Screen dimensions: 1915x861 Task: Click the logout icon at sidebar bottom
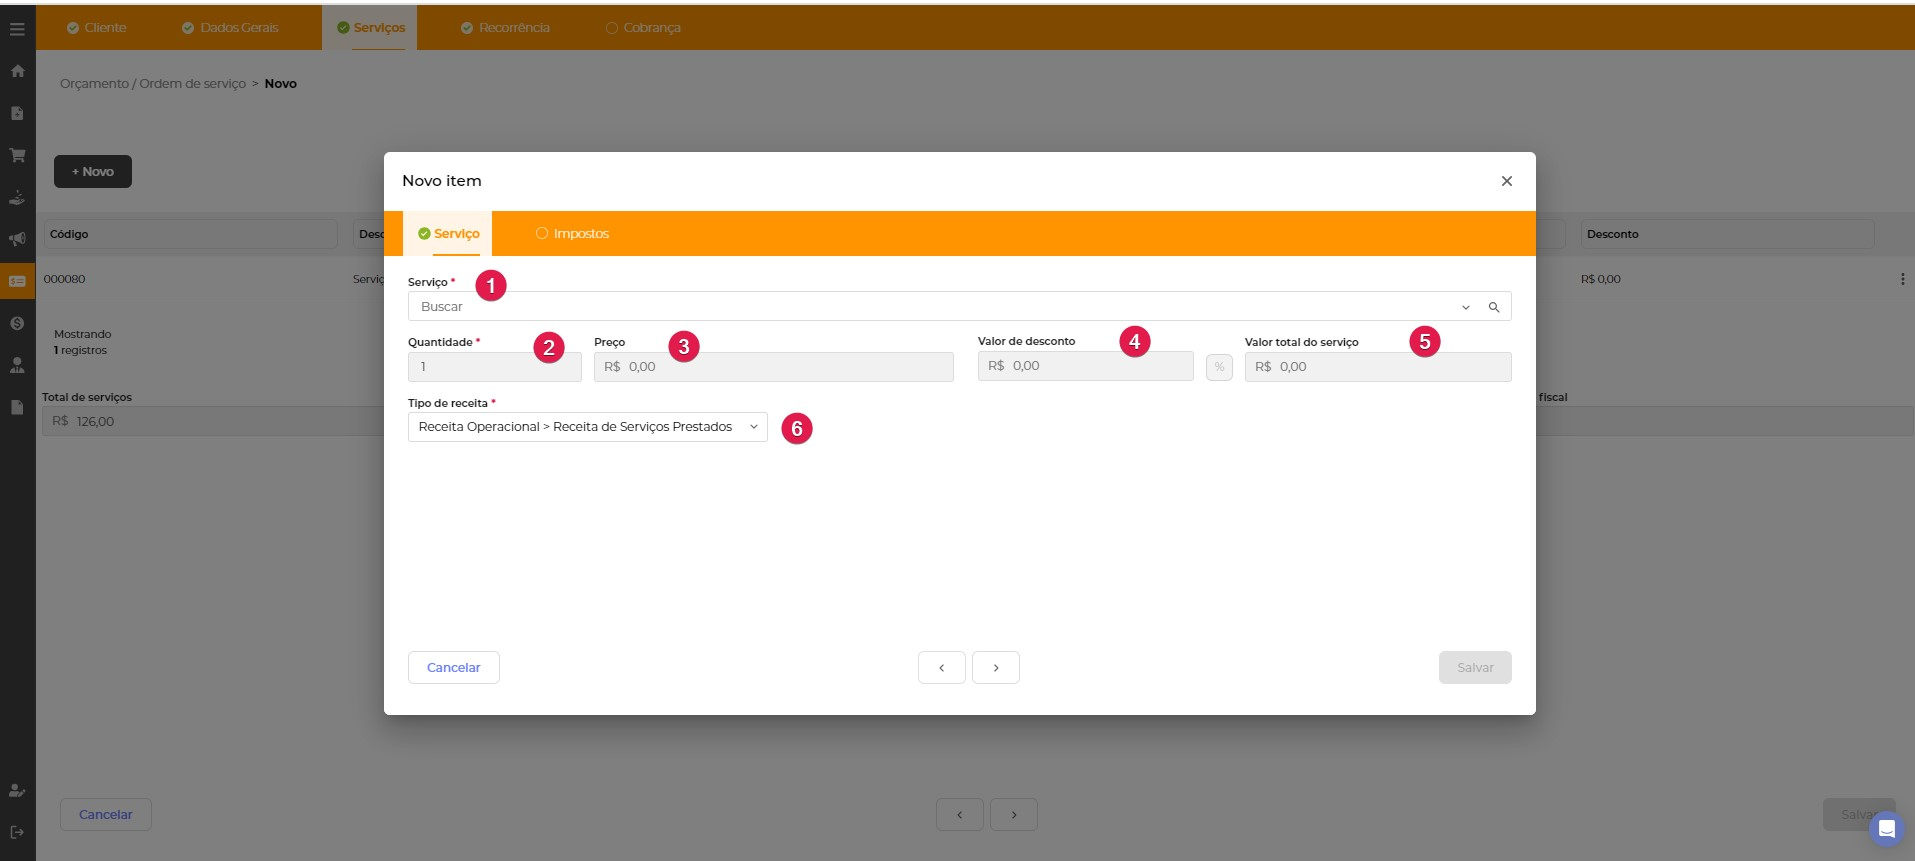[17, 832]
